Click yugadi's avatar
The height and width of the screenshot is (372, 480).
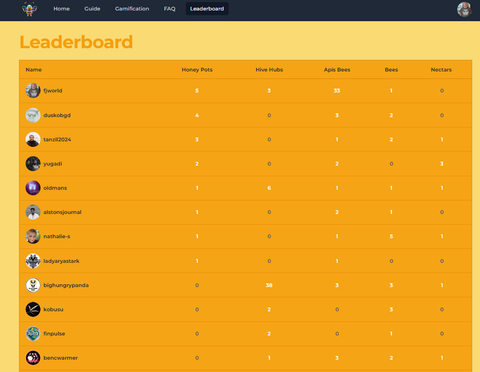point(33,164)
